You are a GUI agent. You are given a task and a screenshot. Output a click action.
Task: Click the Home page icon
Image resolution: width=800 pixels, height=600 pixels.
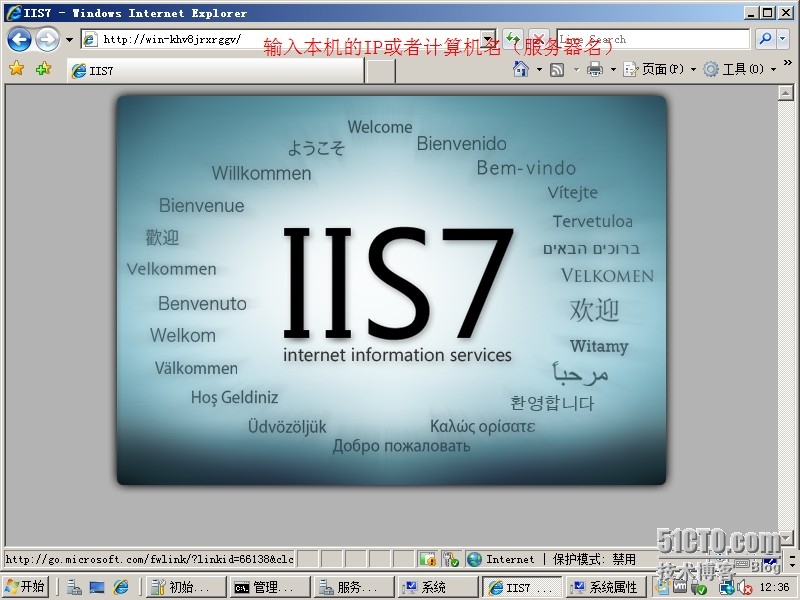520,69
